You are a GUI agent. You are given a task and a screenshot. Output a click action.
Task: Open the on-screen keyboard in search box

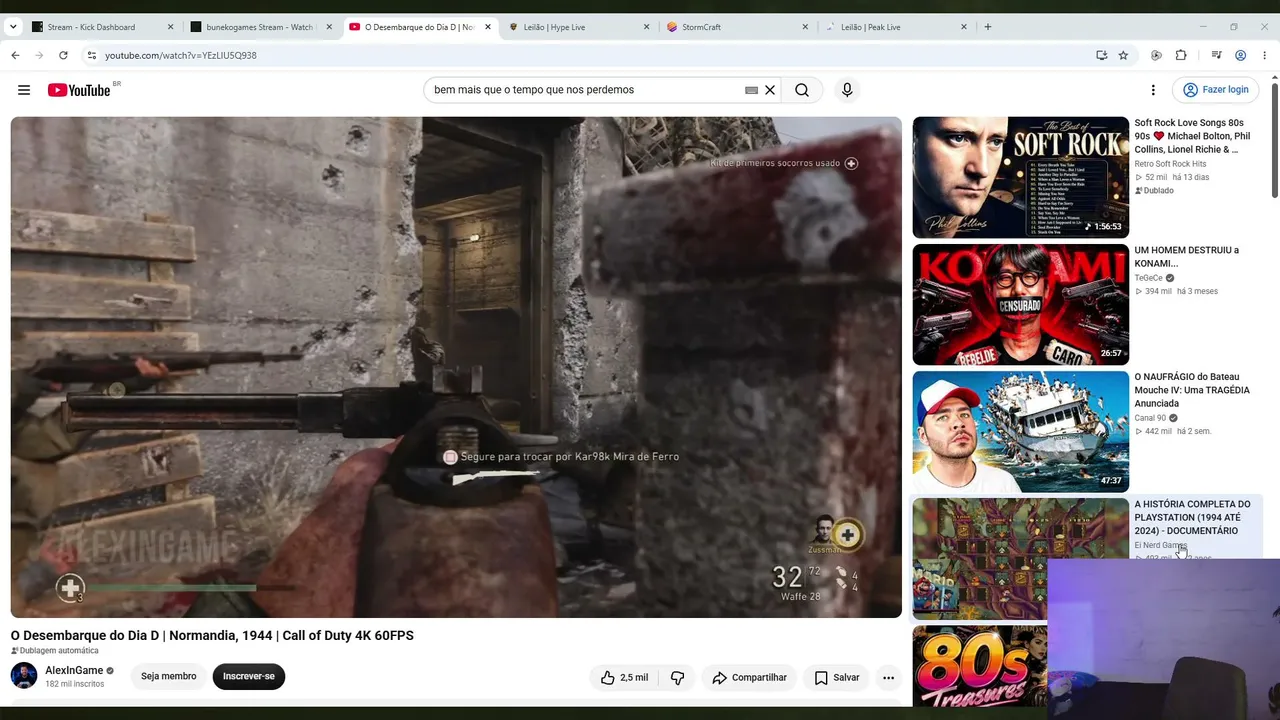coord(751,90)
